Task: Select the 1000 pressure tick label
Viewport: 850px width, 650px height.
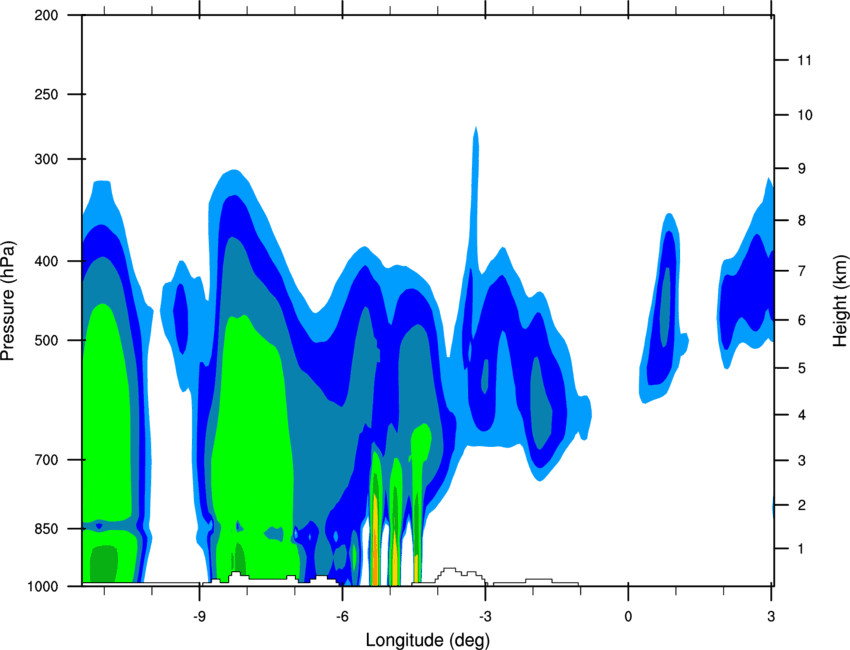Action: point(43,586)
